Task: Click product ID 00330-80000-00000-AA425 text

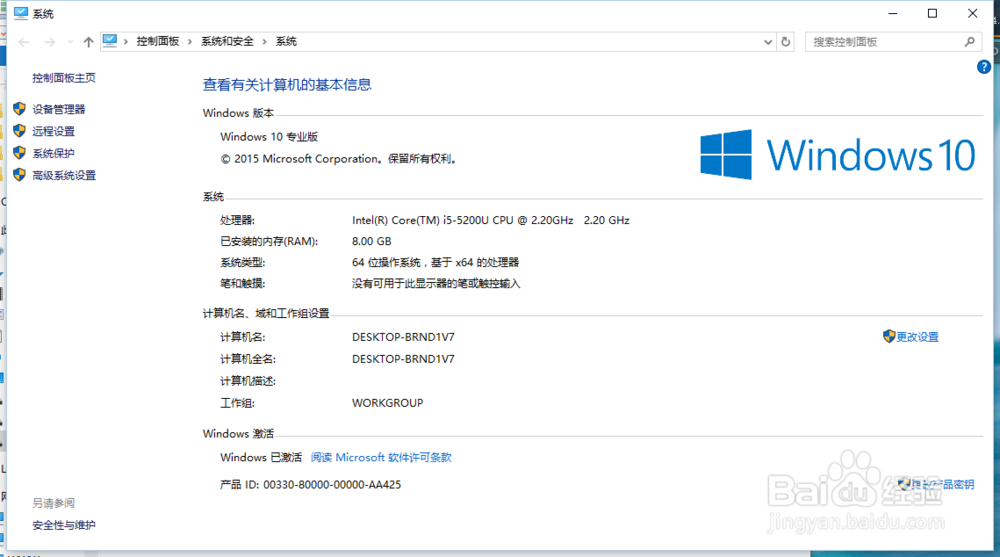Action: point(311,485)
